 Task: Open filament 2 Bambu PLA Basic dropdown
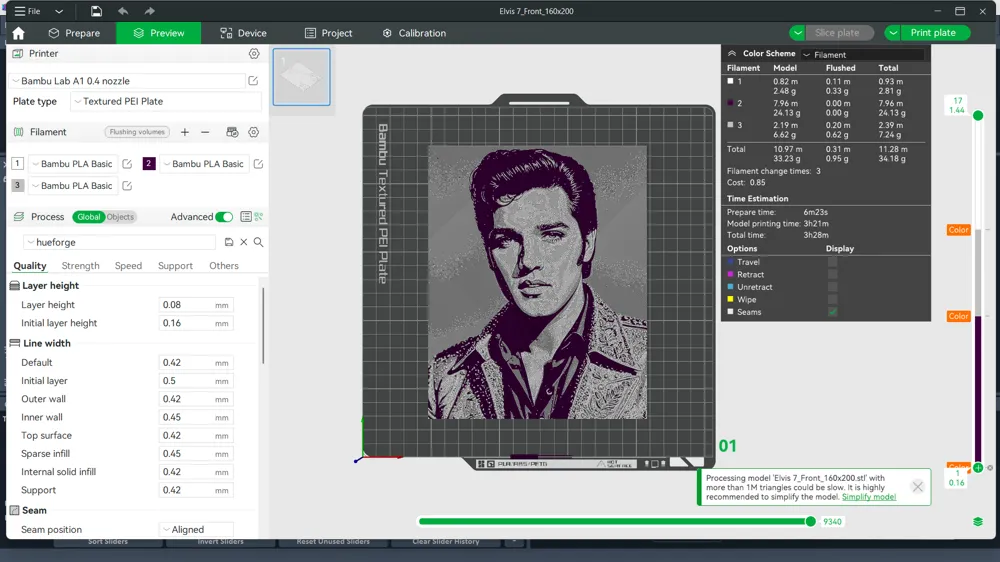[x=204, y=164]
